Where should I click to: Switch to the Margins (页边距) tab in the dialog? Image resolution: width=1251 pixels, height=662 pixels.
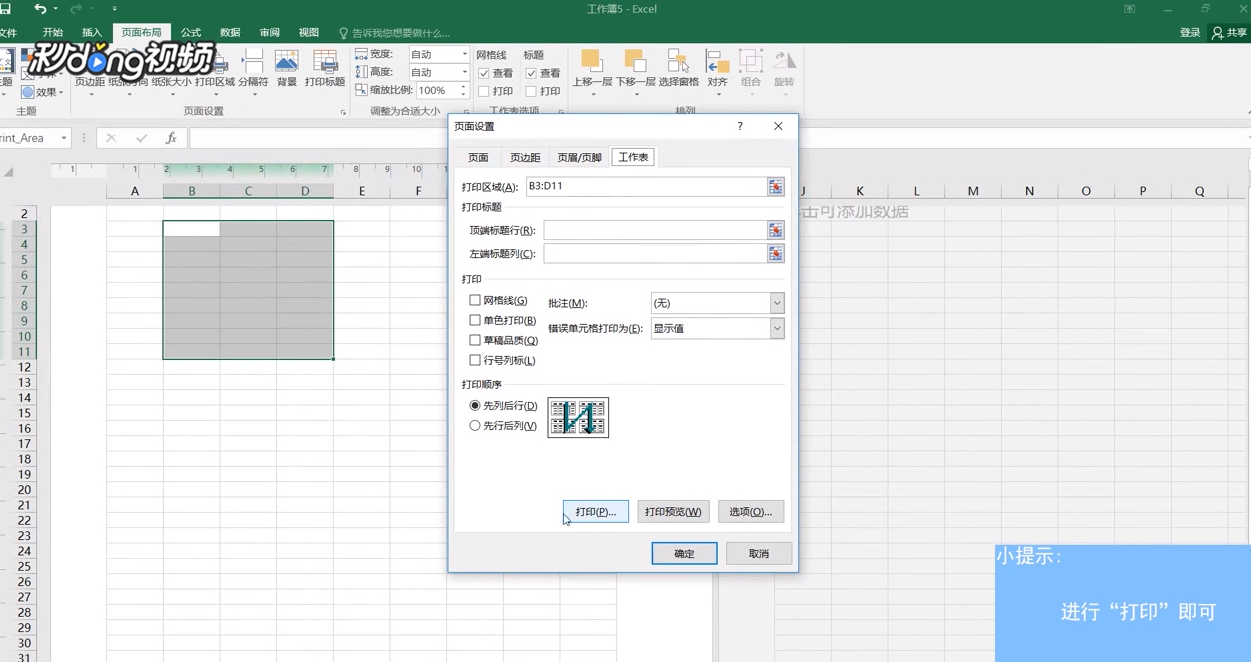click(525, 158)
